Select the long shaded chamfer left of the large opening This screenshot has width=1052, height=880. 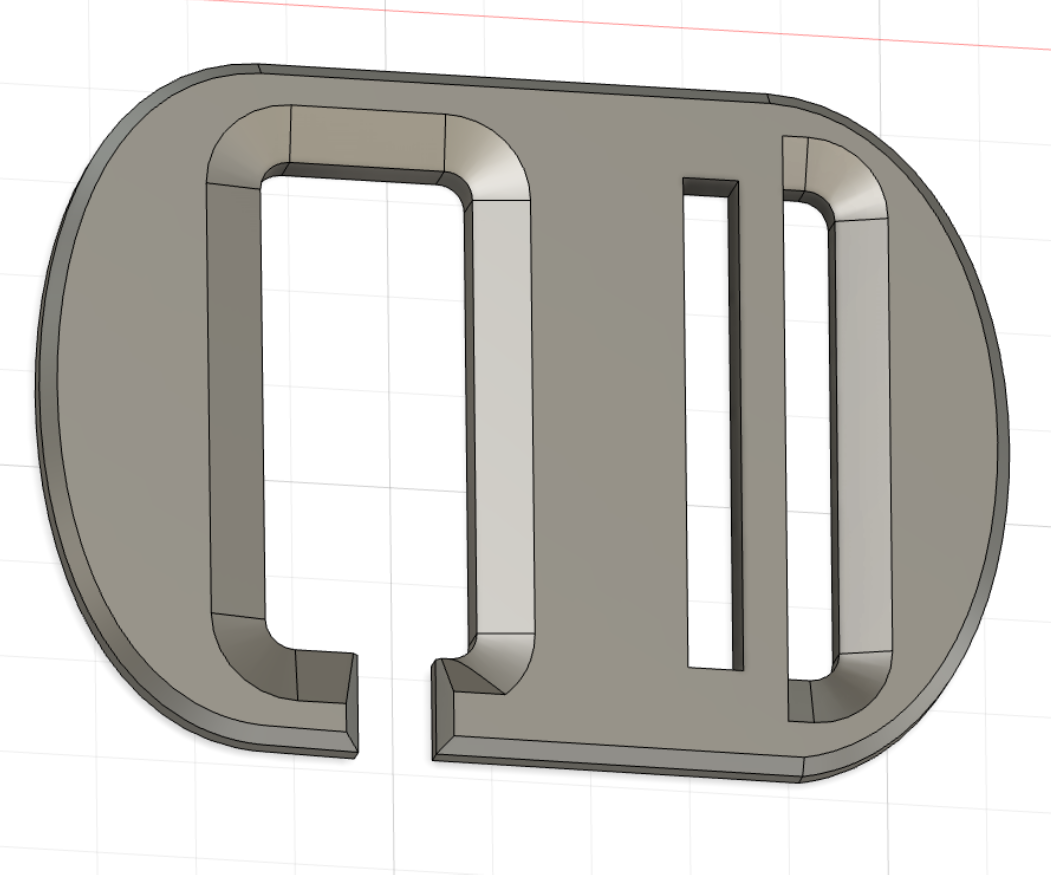tap(235, 402)
